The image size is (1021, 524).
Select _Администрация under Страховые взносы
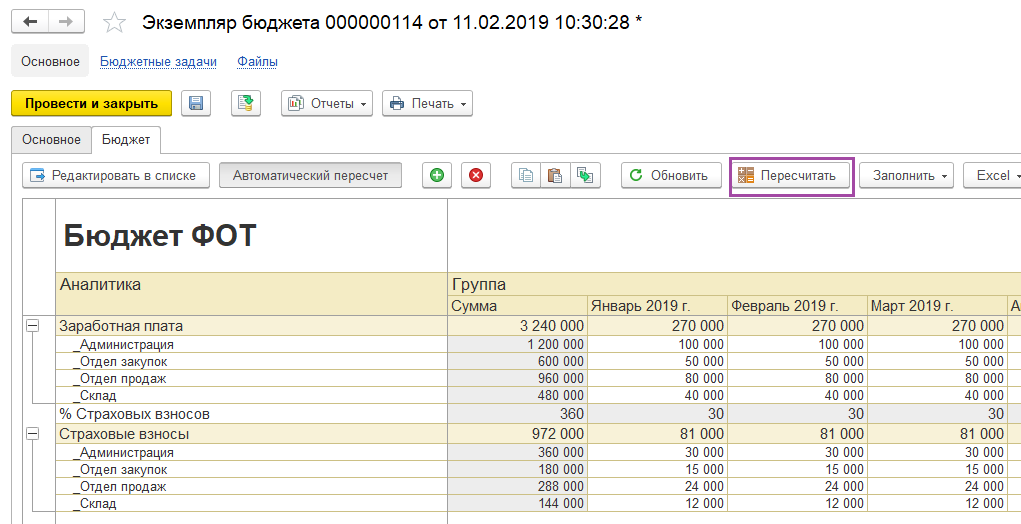coord(252,452)
